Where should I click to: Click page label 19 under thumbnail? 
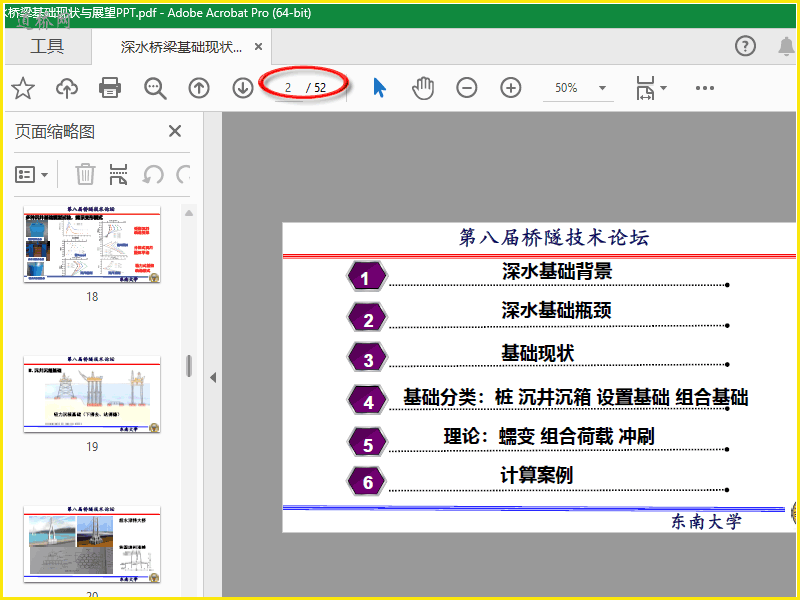(x=92, y=446)
